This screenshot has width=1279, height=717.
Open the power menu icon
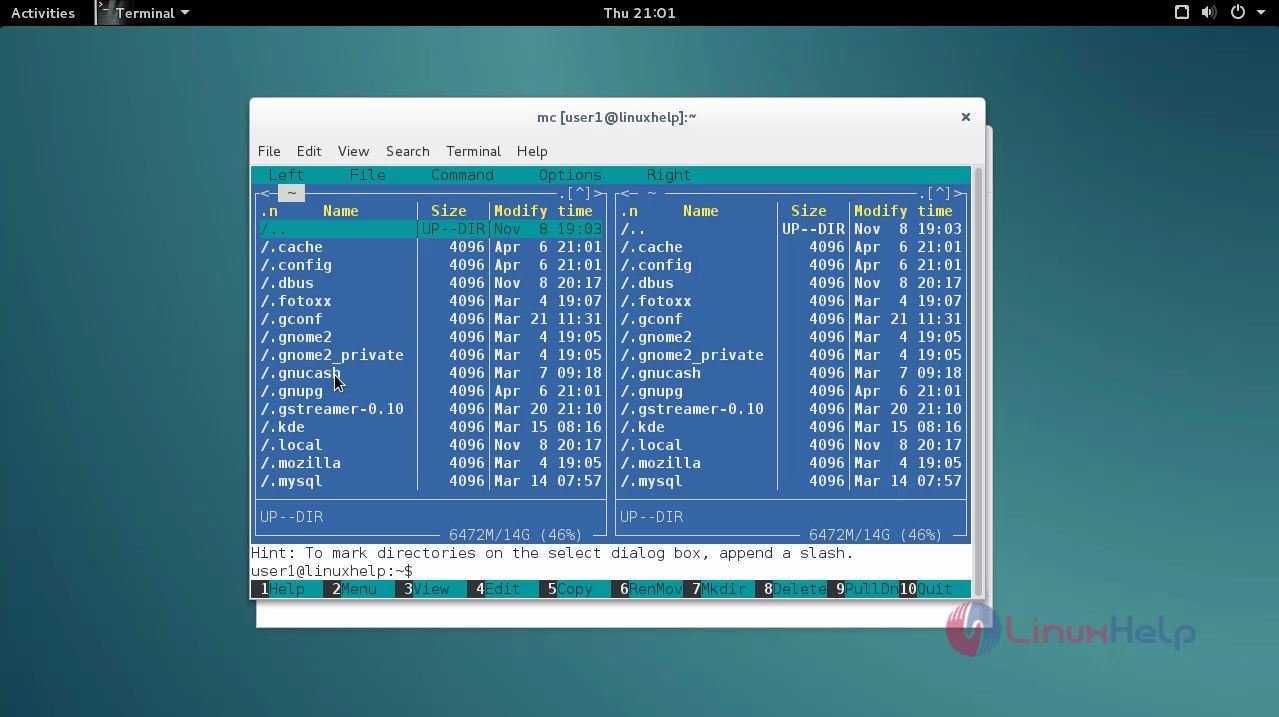(x=1238, y=13)
